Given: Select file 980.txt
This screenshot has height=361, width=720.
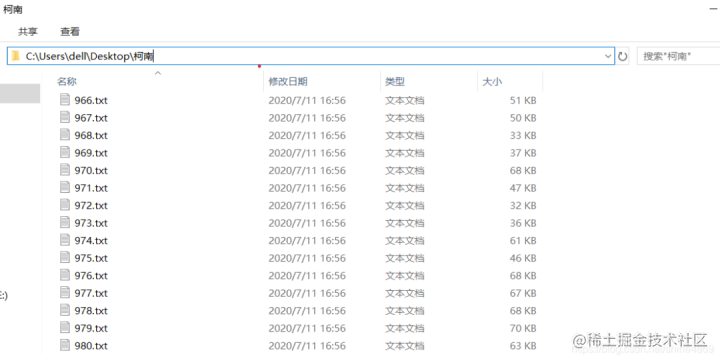Looking at the screenshot, I should (x=91, y=346).
